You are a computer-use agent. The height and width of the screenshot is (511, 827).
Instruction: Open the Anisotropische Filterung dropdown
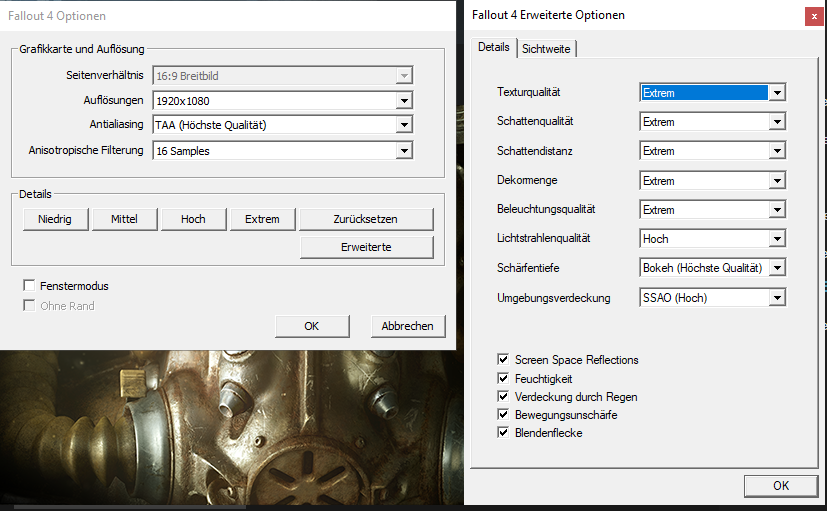coord(283,150)
